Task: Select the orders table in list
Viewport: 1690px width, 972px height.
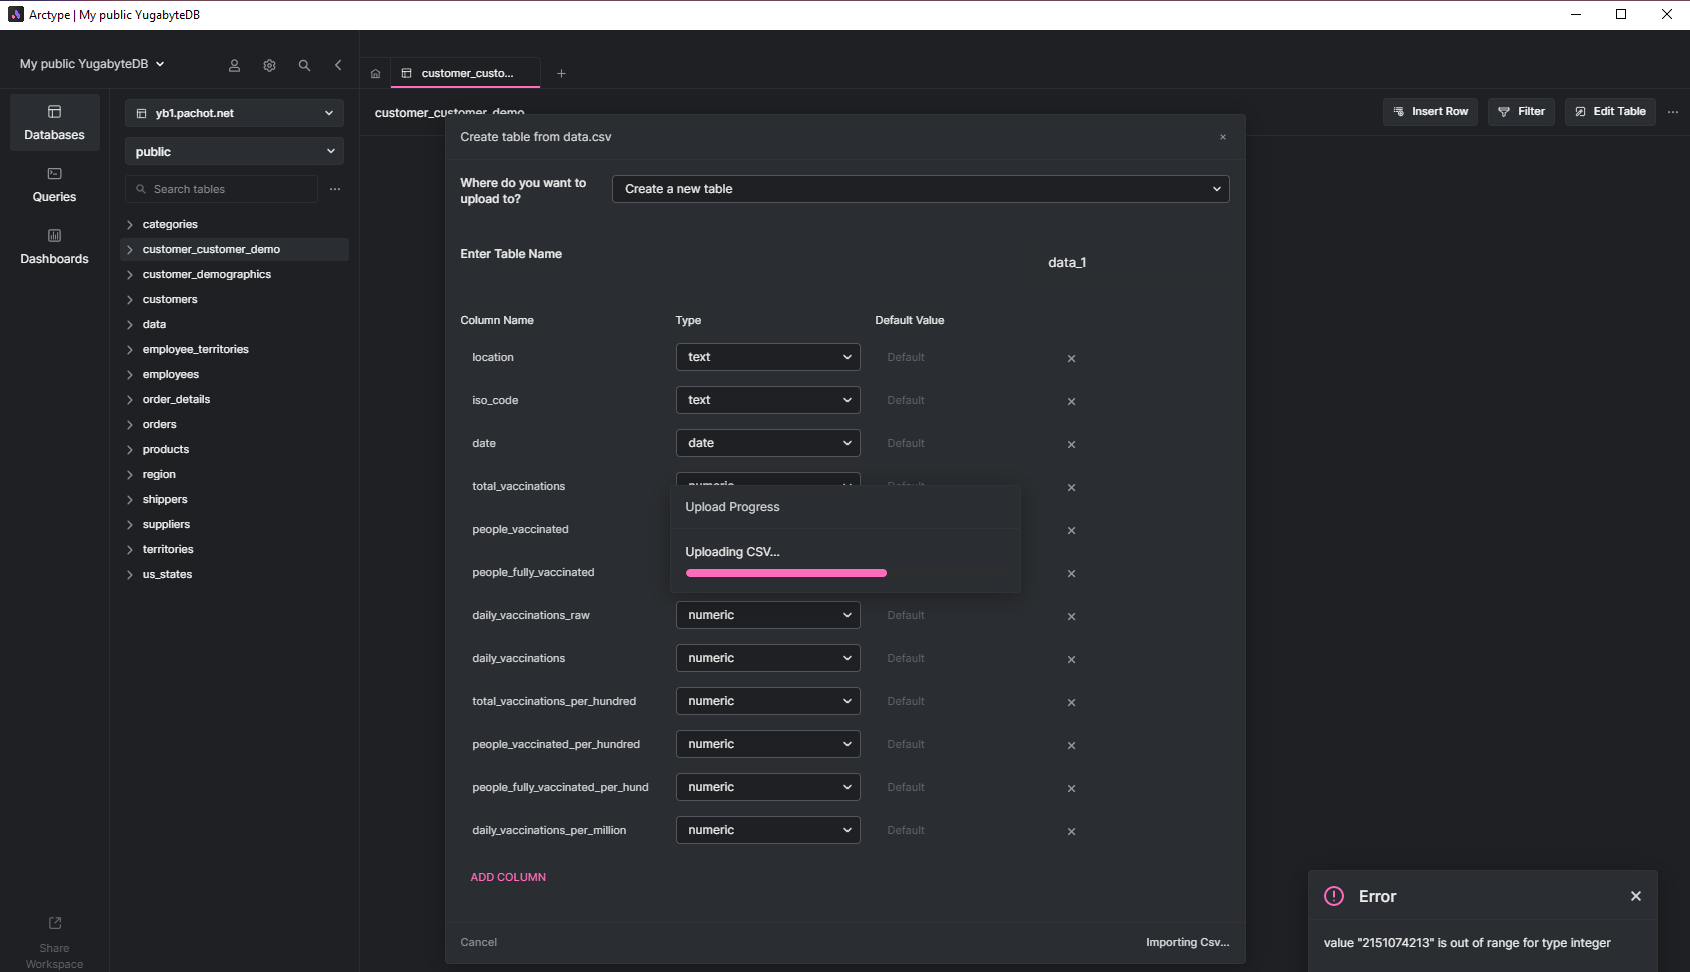Action: click(160, 425)
